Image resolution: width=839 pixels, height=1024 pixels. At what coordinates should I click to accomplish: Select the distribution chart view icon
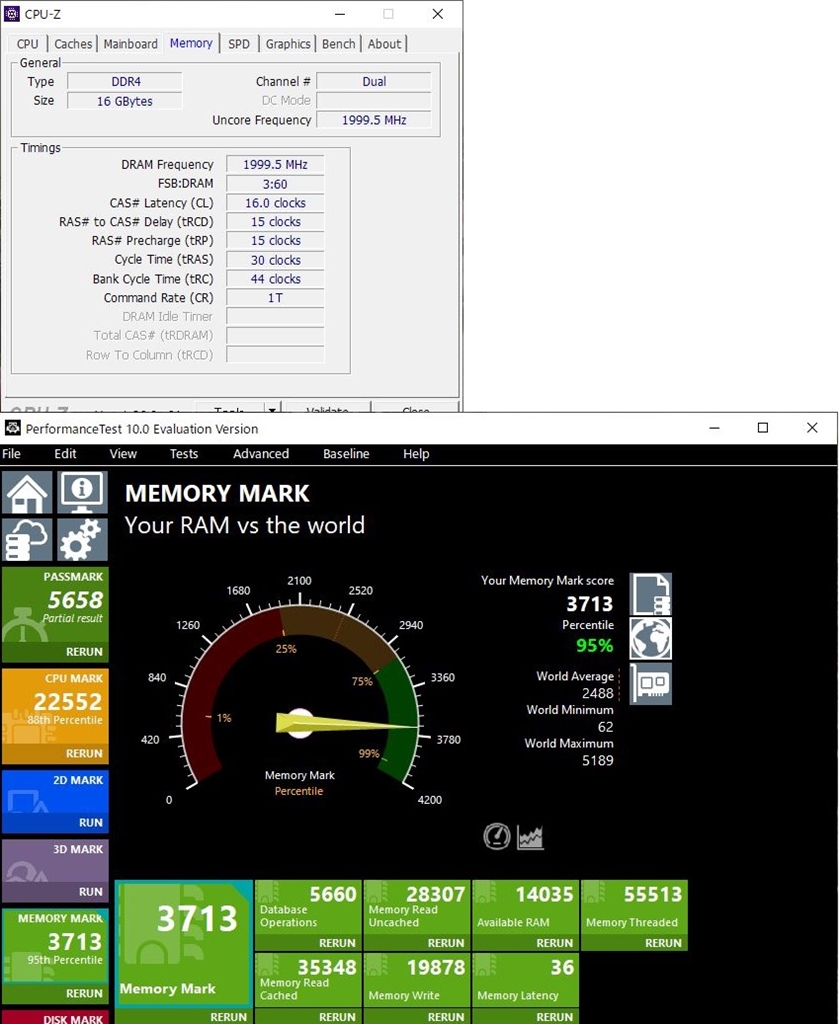(530, 837)
